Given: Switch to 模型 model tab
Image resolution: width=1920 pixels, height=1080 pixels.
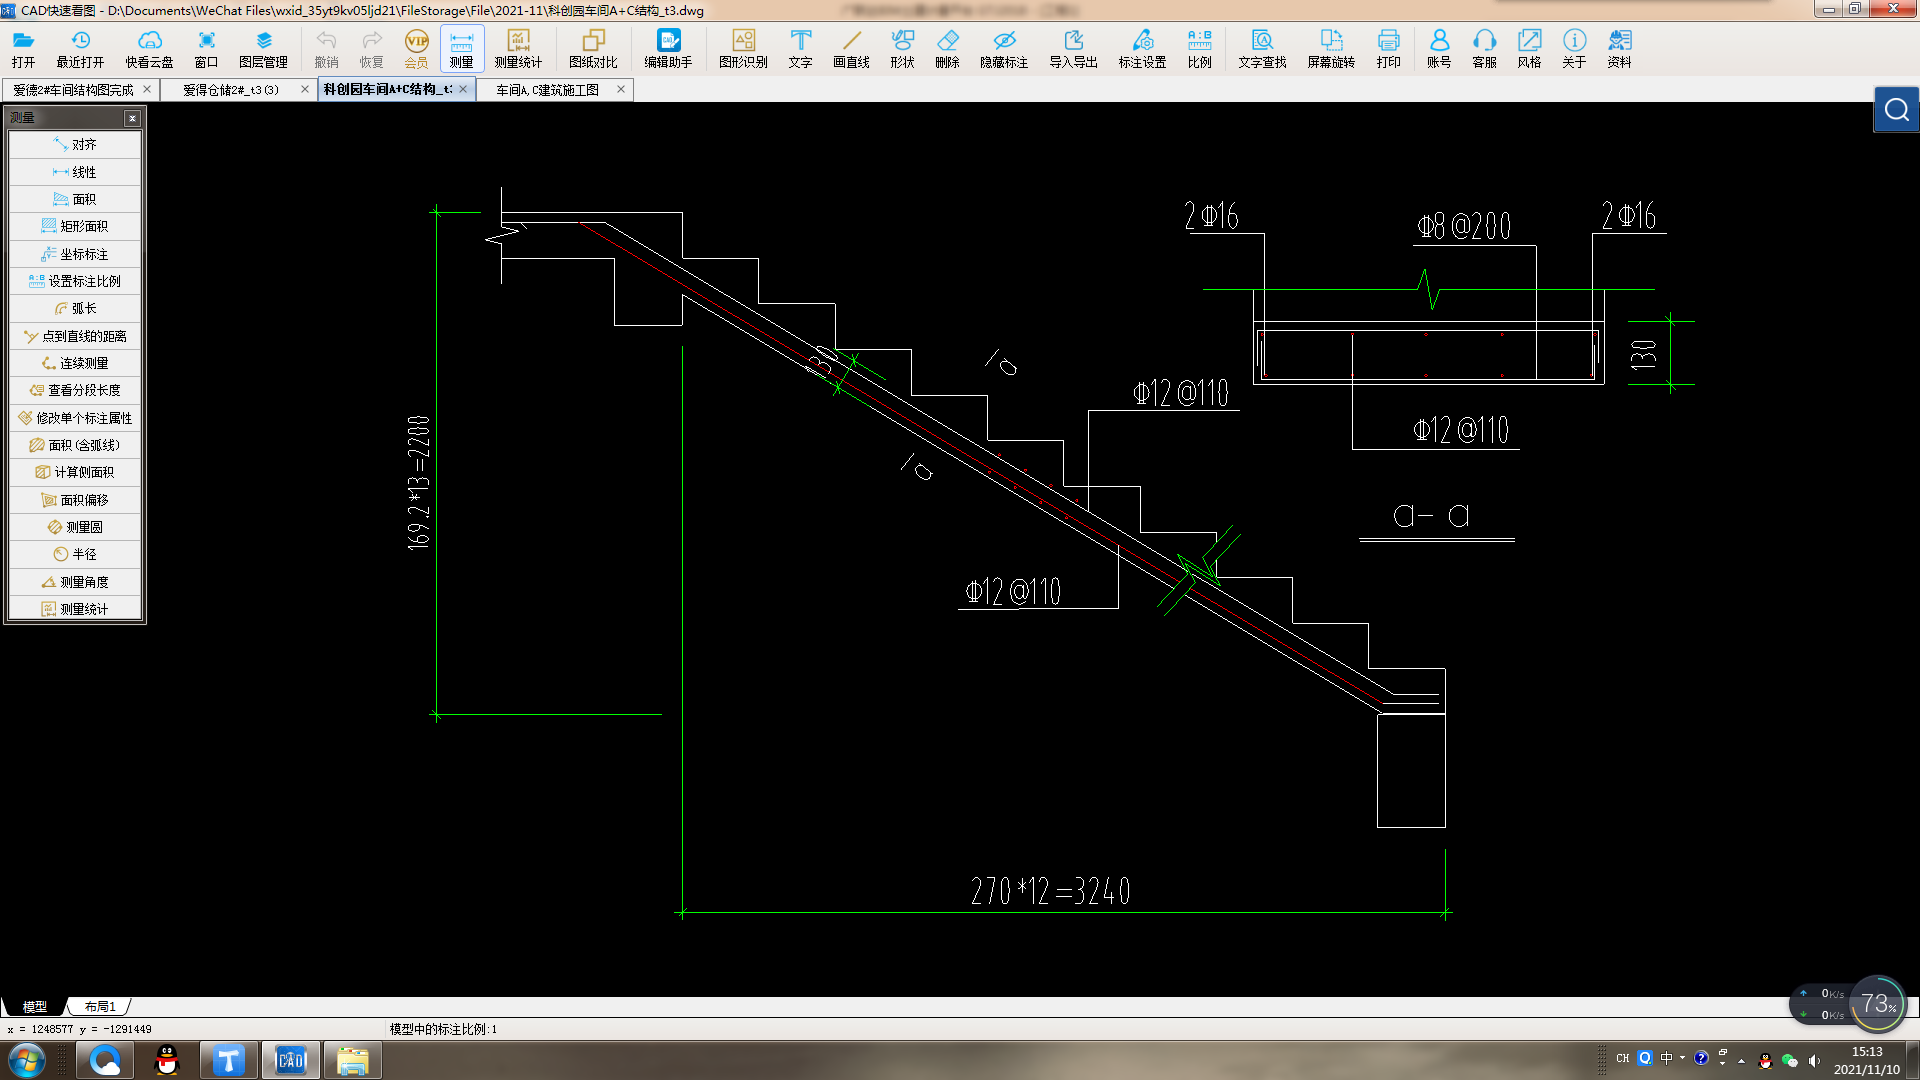Looking at the screenshot, I should point(35,1007).
